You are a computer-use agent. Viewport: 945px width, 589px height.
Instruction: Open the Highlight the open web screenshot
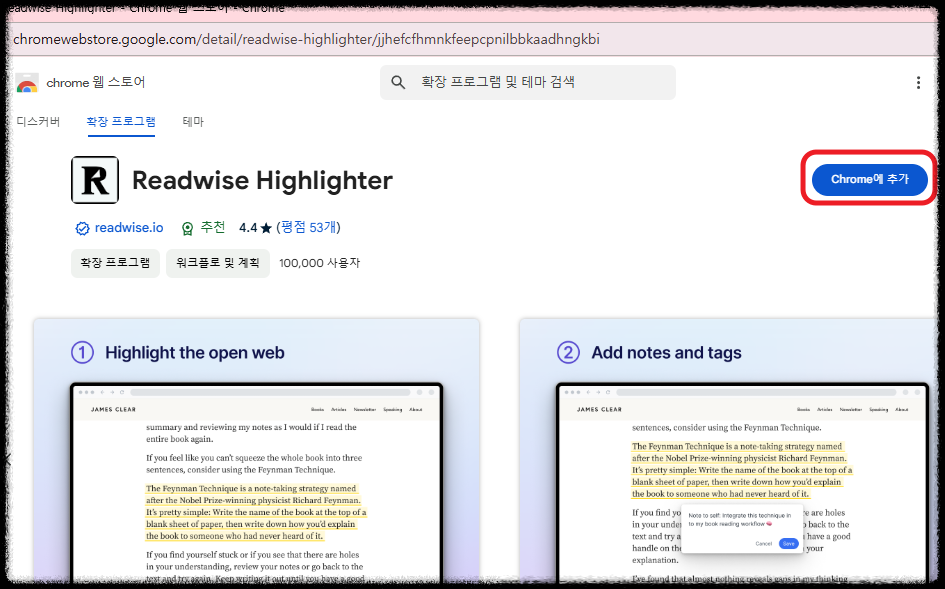(257, 452)
